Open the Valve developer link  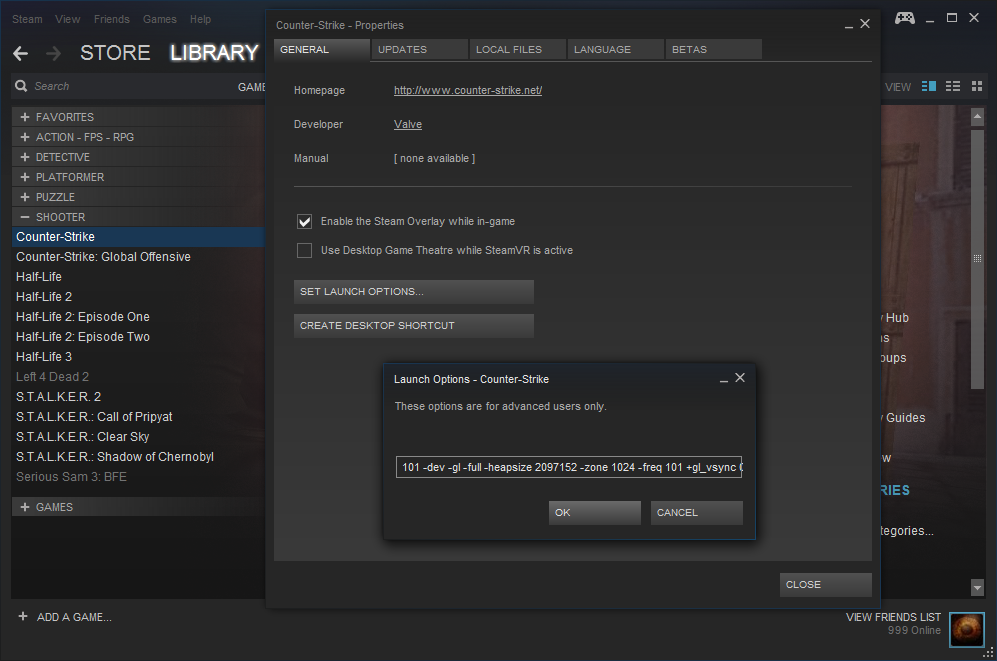(408, 125)
